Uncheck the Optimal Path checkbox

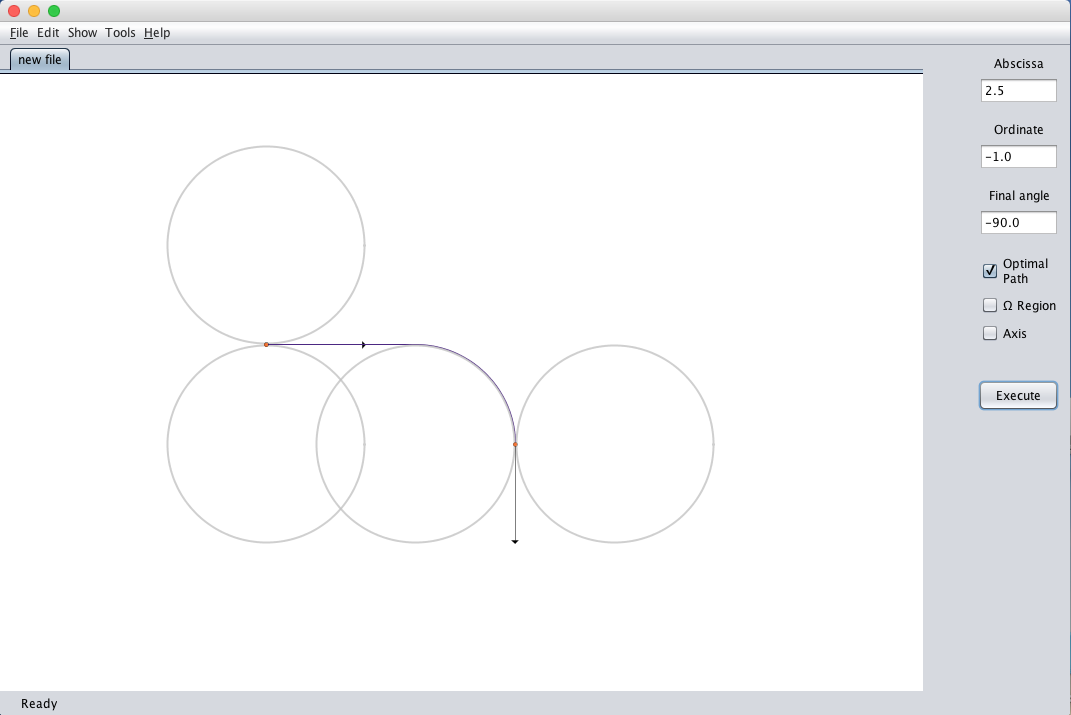point(990,271)
